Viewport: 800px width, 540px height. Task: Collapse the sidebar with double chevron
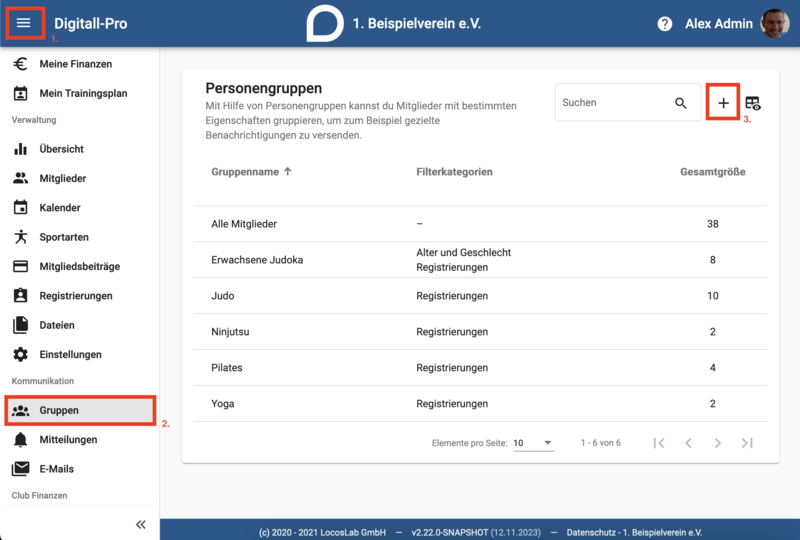click(141, 524)
